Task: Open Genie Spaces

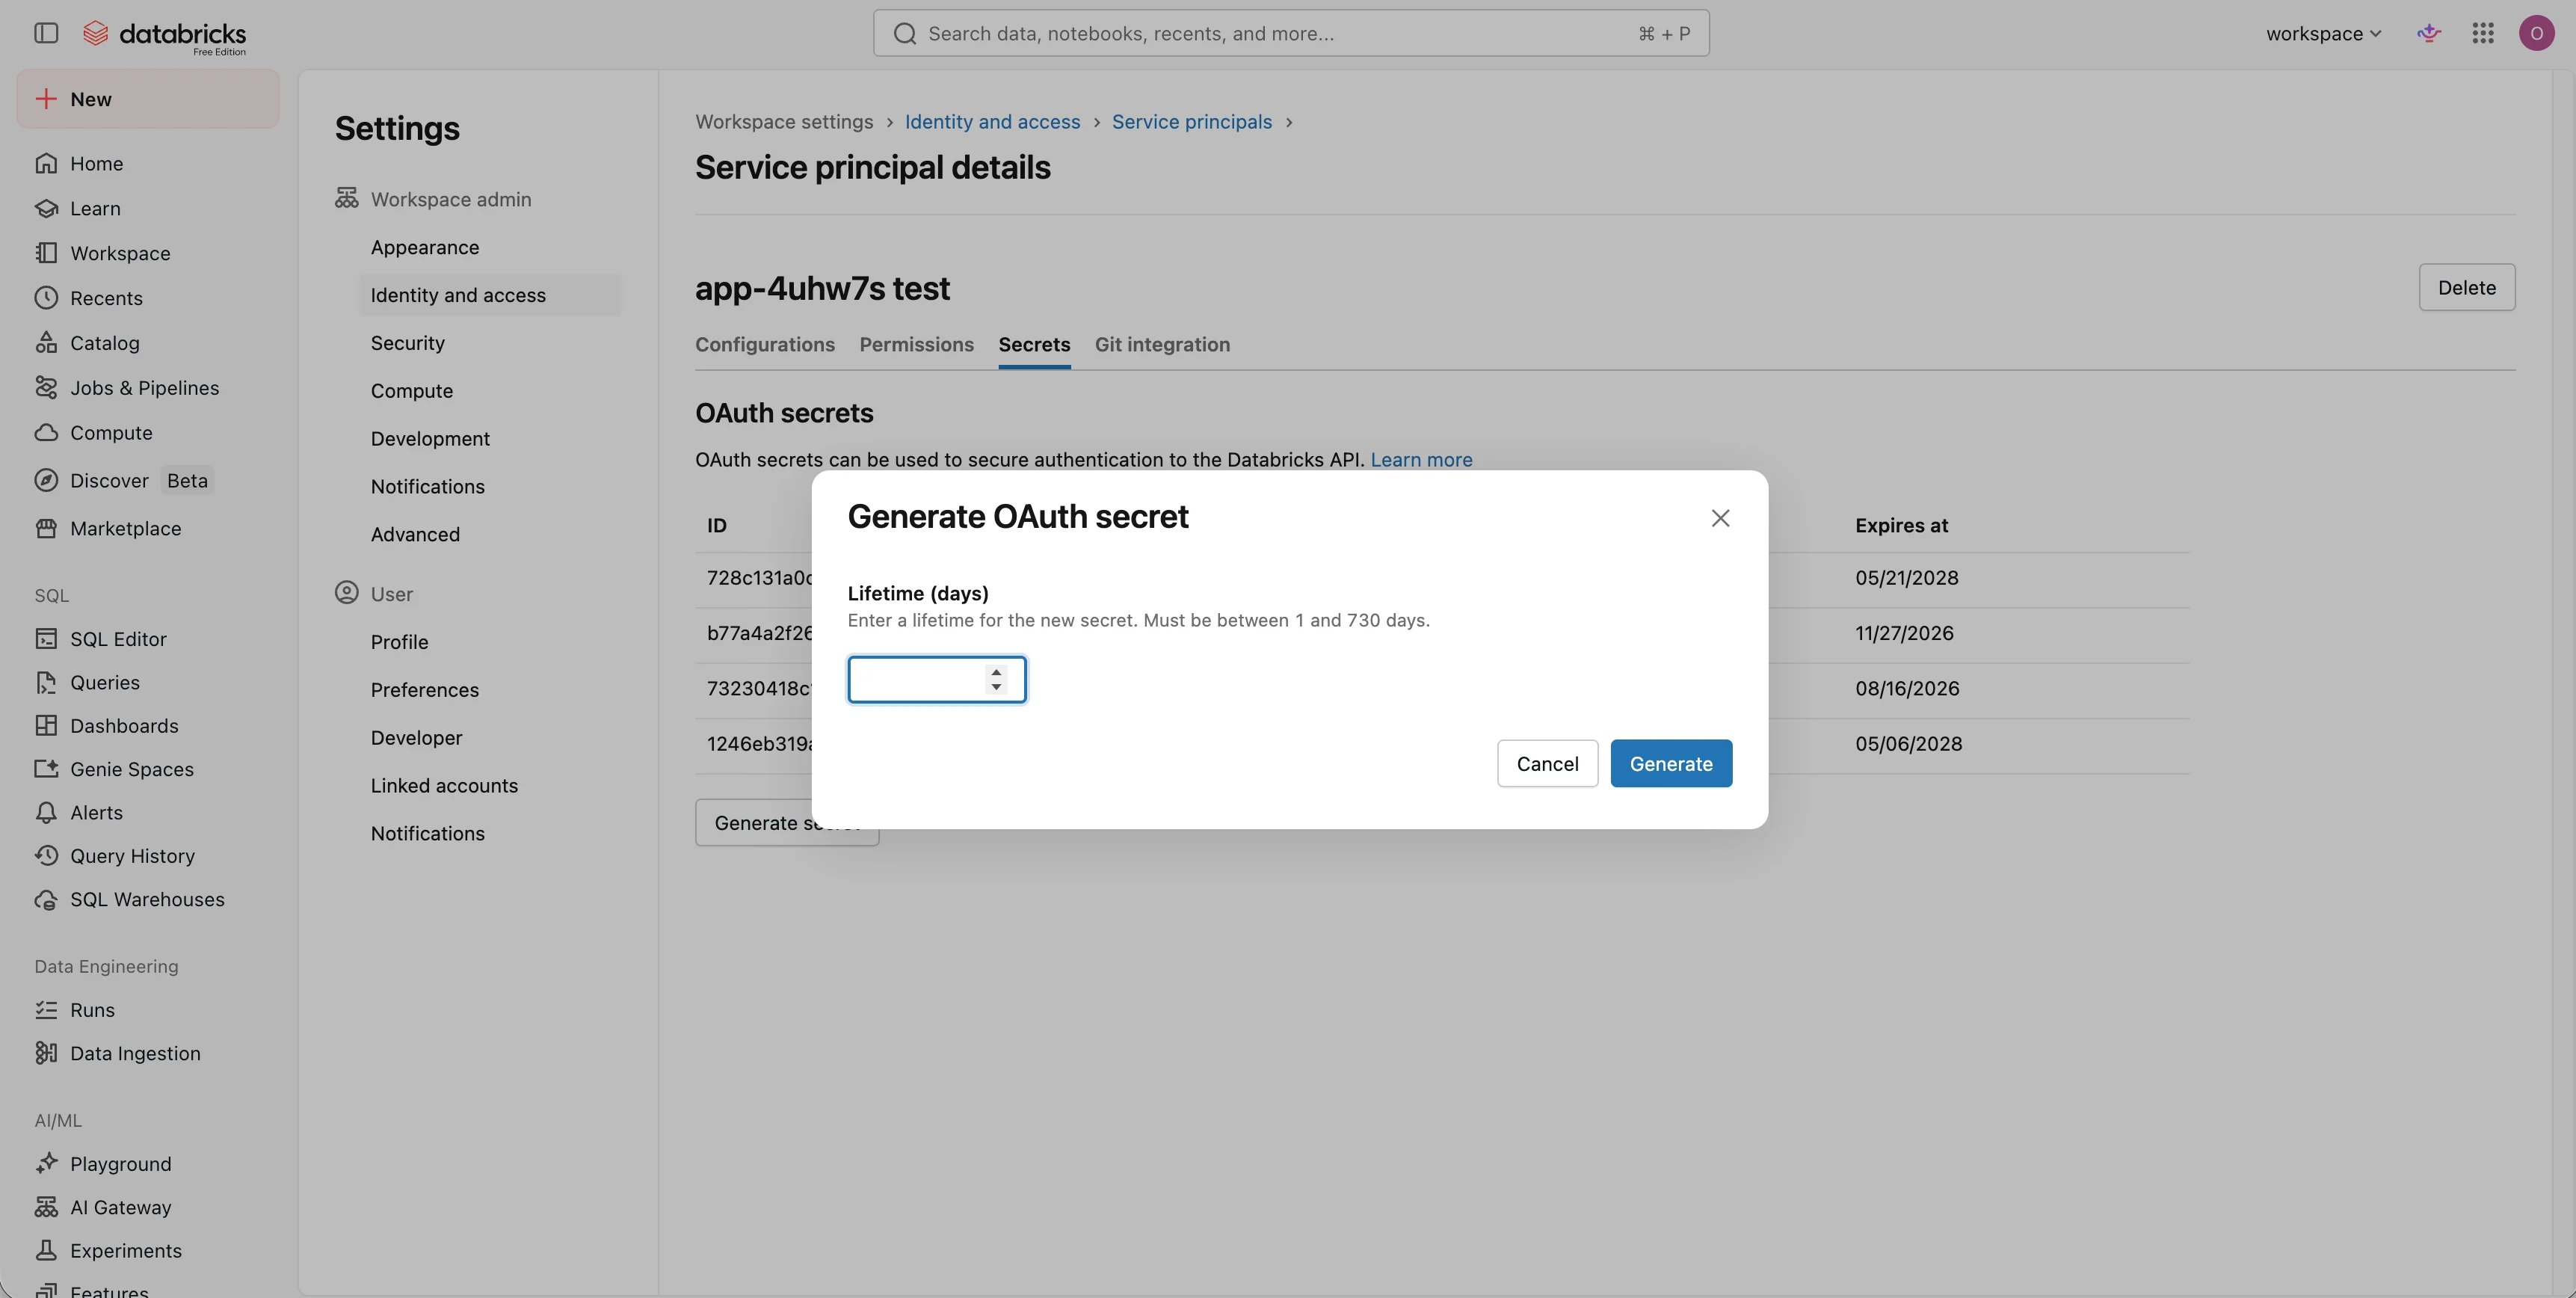Action: (x=148, y=769)
